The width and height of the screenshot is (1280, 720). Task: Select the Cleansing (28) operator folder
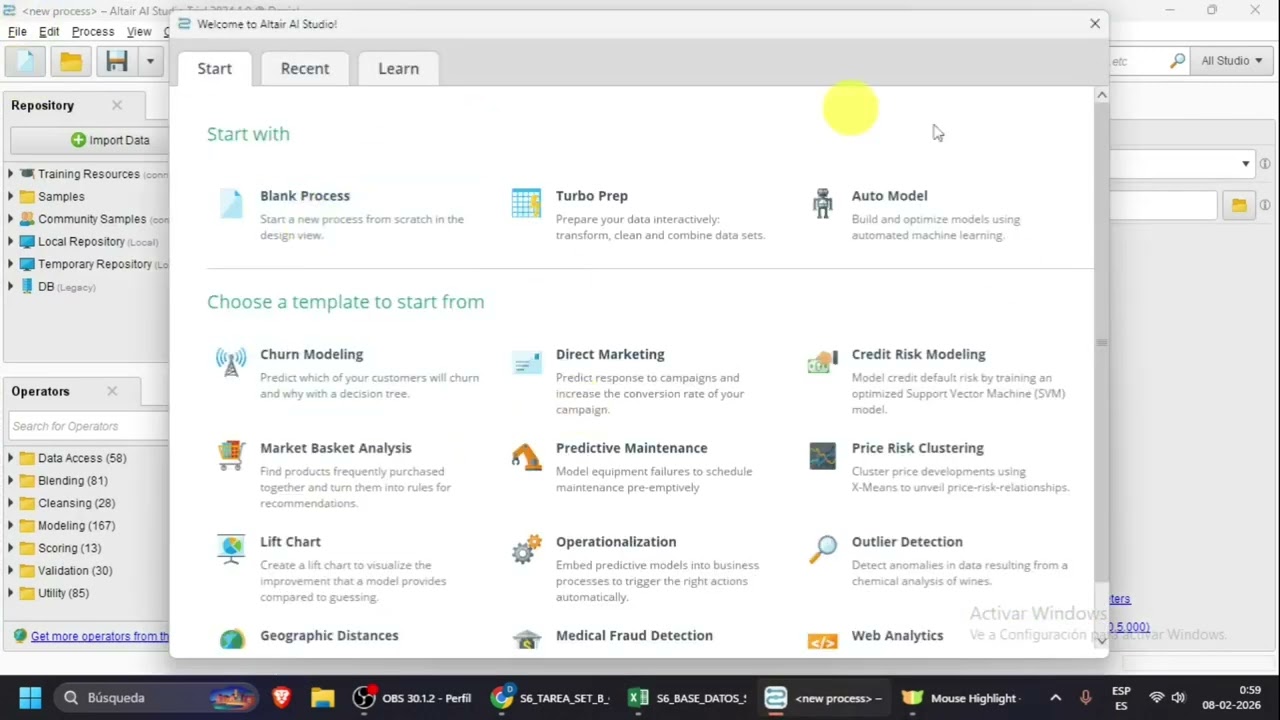(76, 503)
